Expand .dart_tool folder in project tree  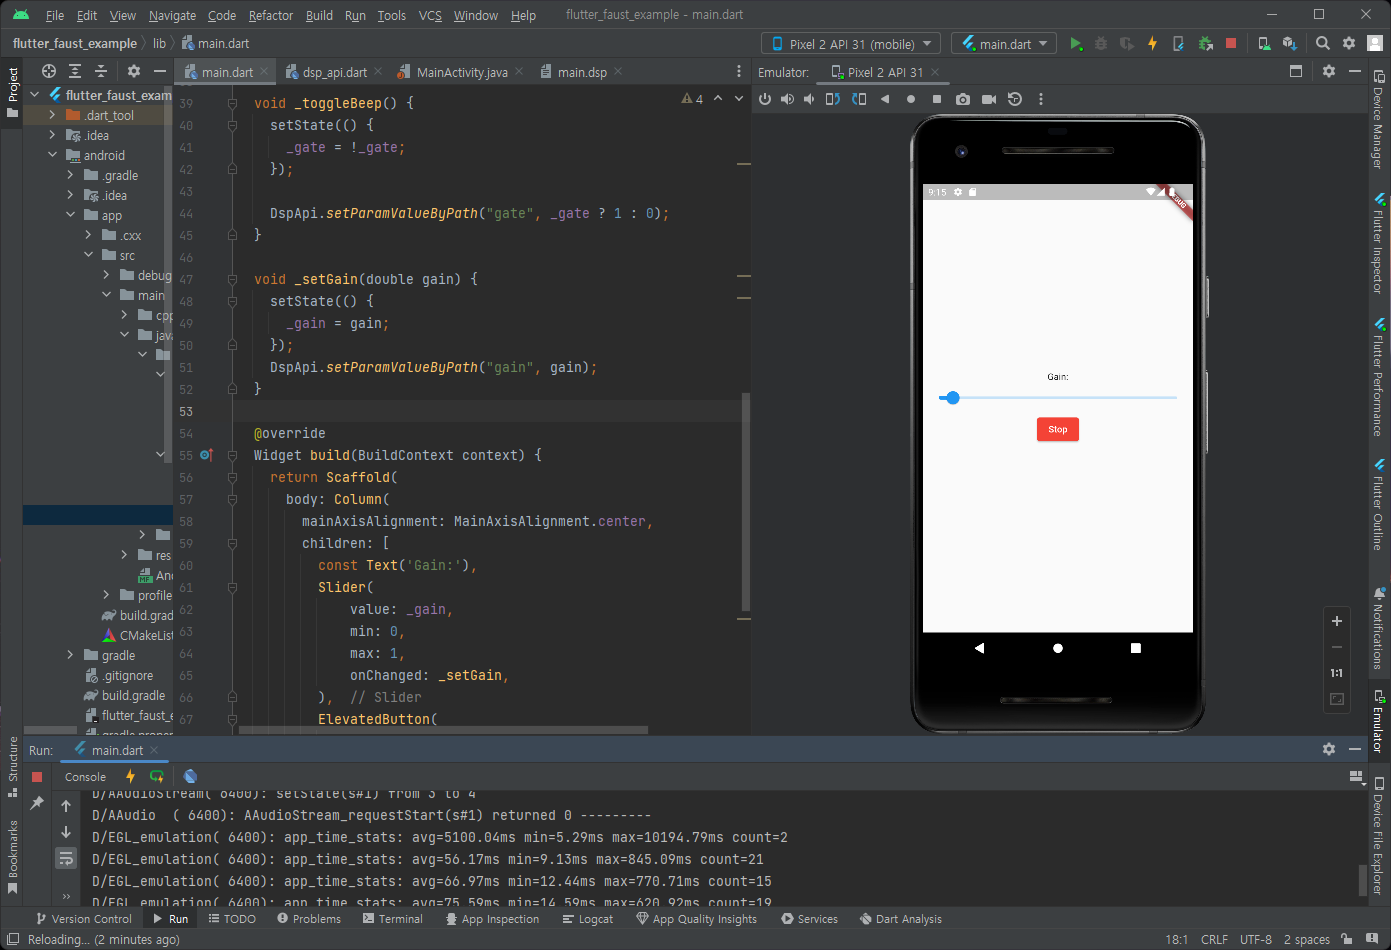(x=52, y=115)
